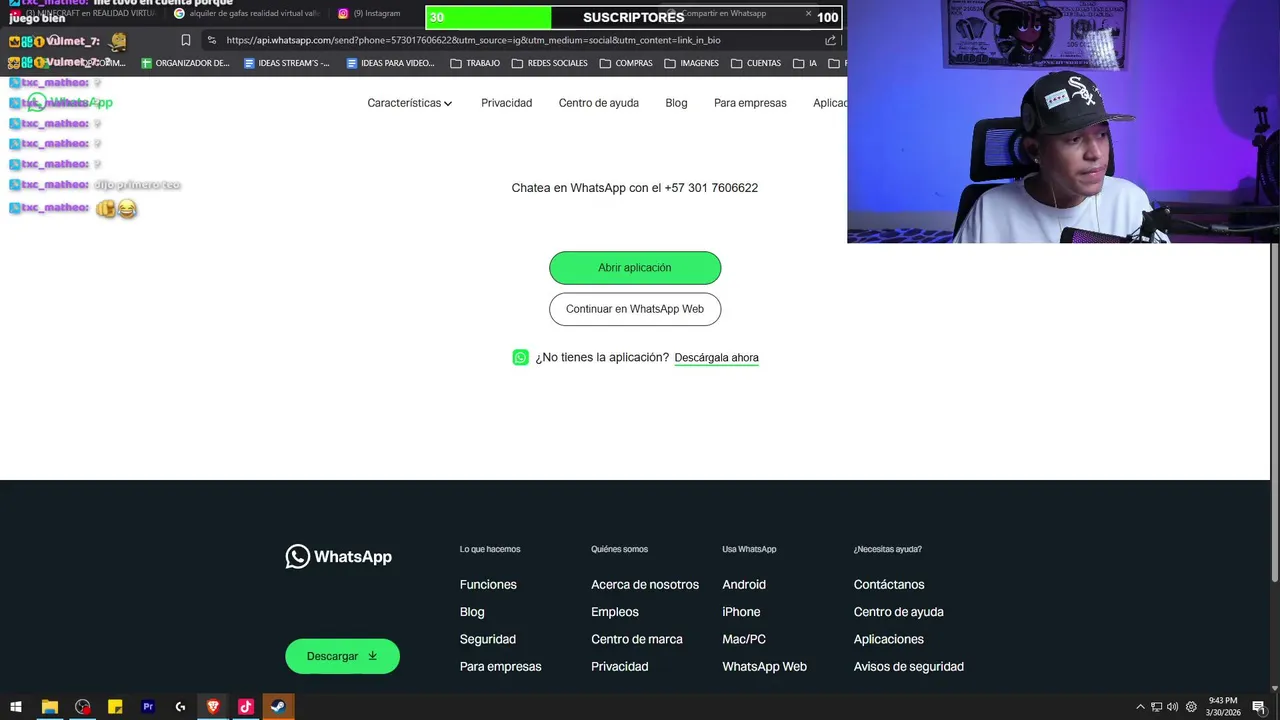Click the Brave browser taskbar icon
This screenshot has height=720, width=1280.
coord(213,707)
